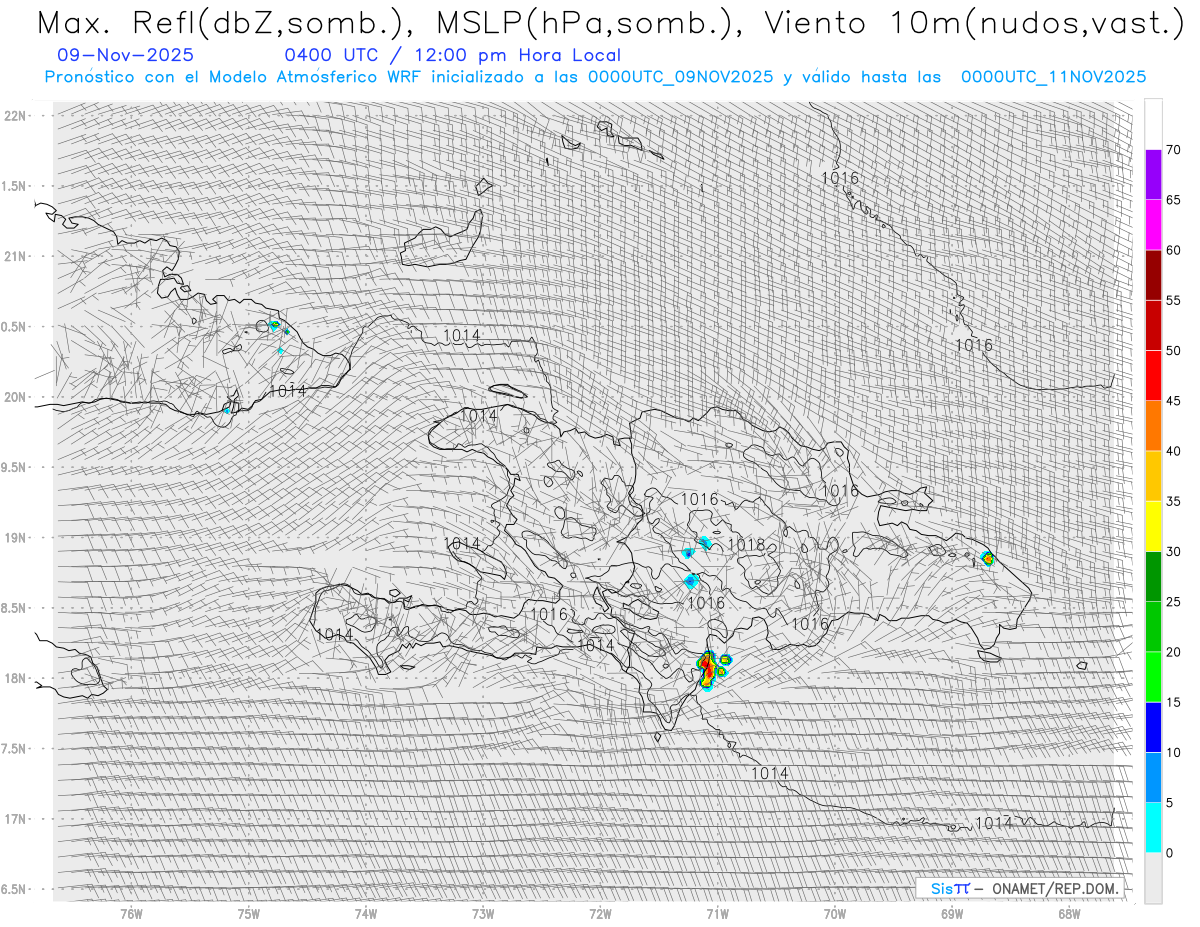Click the '17N' latitude axis label
Viewport: 1200px width, 927px height.
[x=14, y=819]
